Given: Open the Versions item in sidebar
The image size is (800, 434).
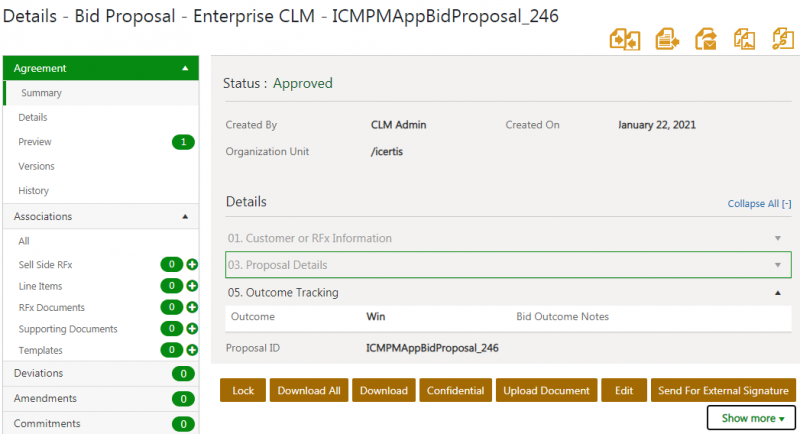Looking at the screenshot, I should (x=36, y=166).
